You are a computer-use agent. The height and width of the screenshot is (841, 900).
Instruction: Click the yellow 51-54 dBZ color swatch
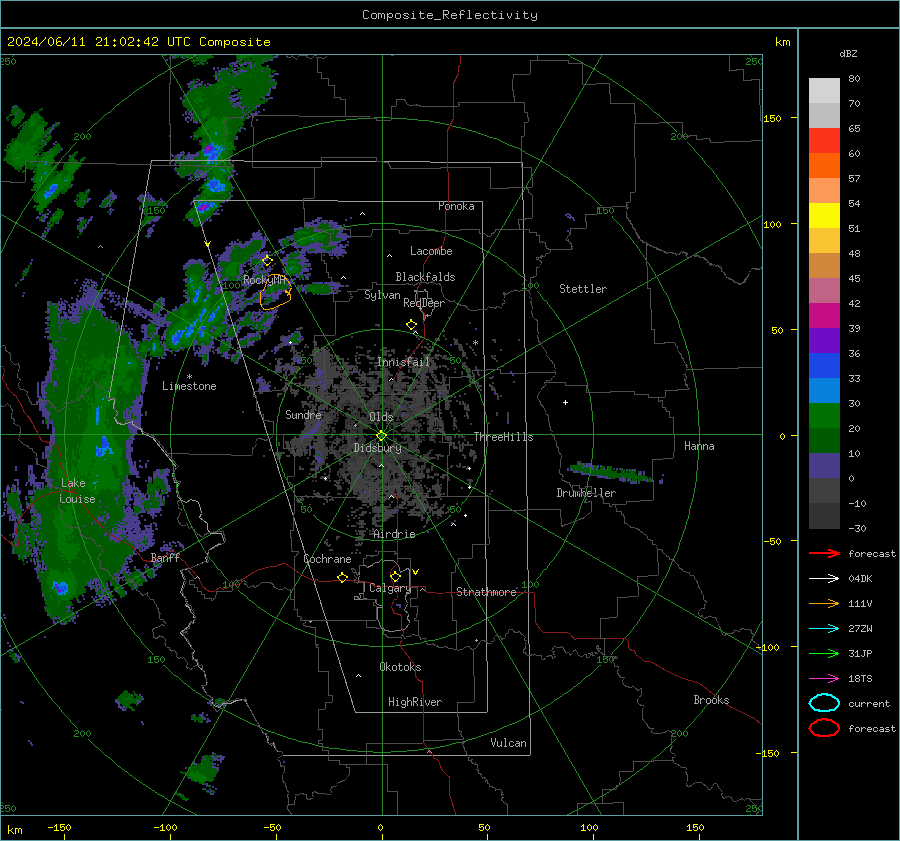pyautogui.click(x=824, y=216)
